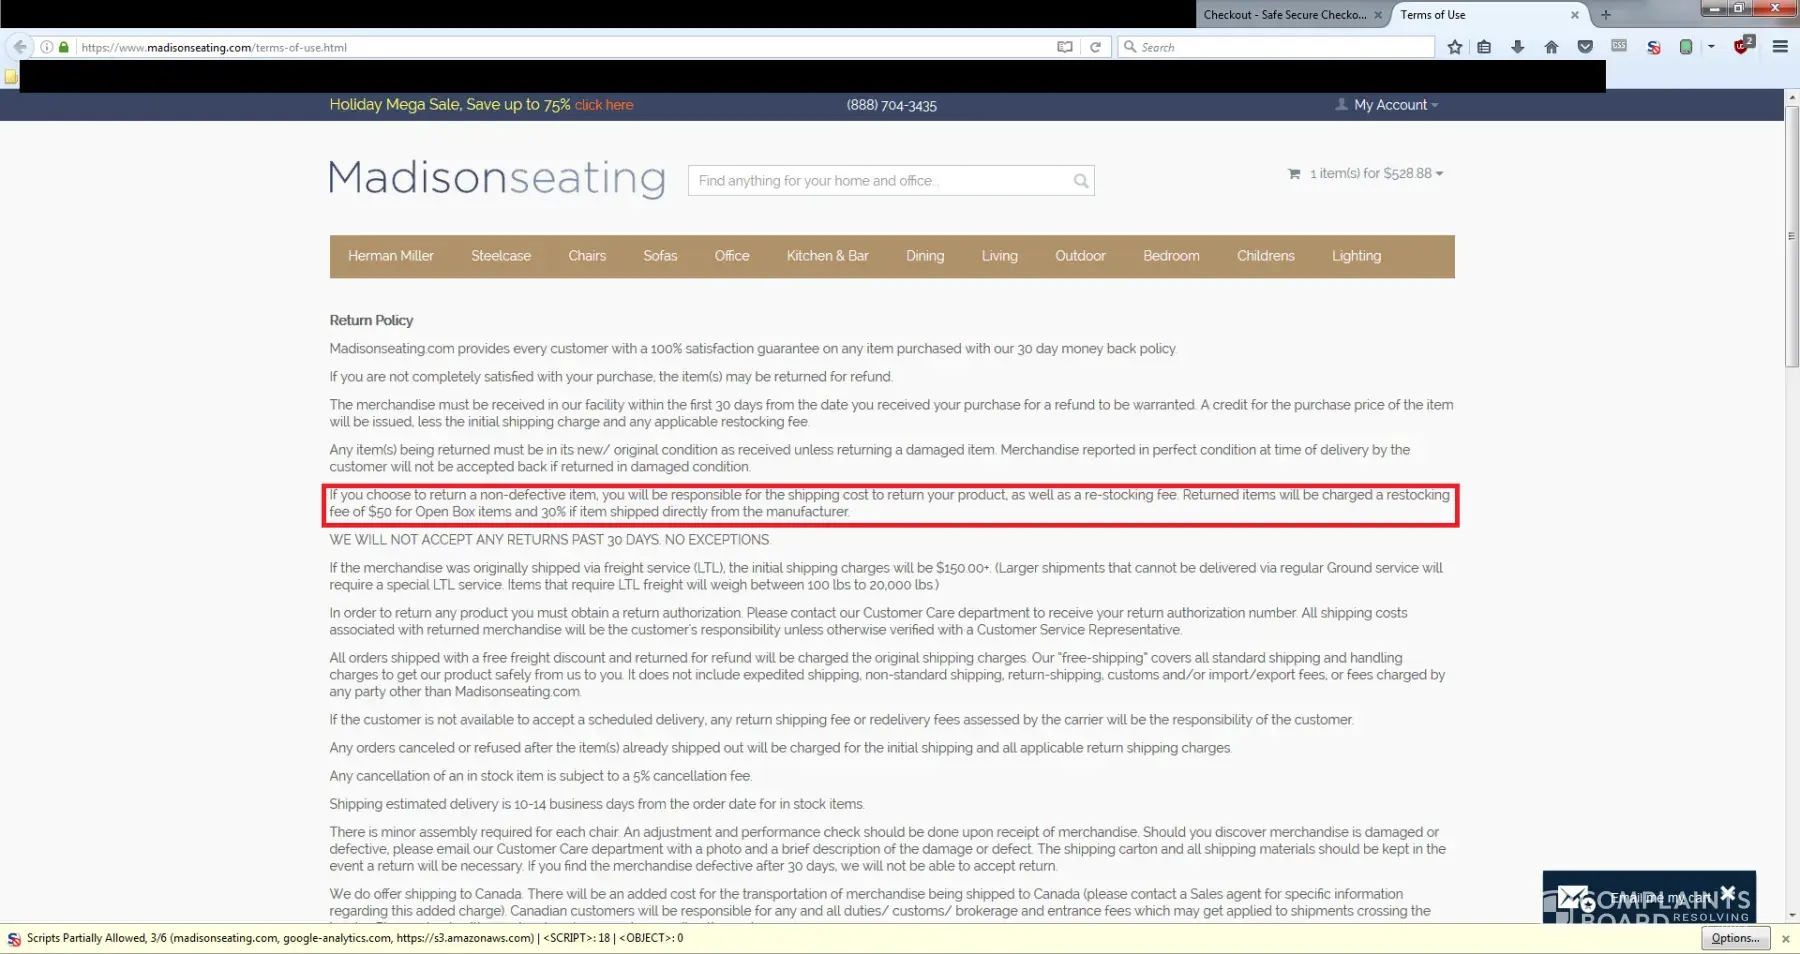Click 'WE WILL NOT ACCEPT ANY RETURNS PAST 30 DAYS' line

point(550,540)
